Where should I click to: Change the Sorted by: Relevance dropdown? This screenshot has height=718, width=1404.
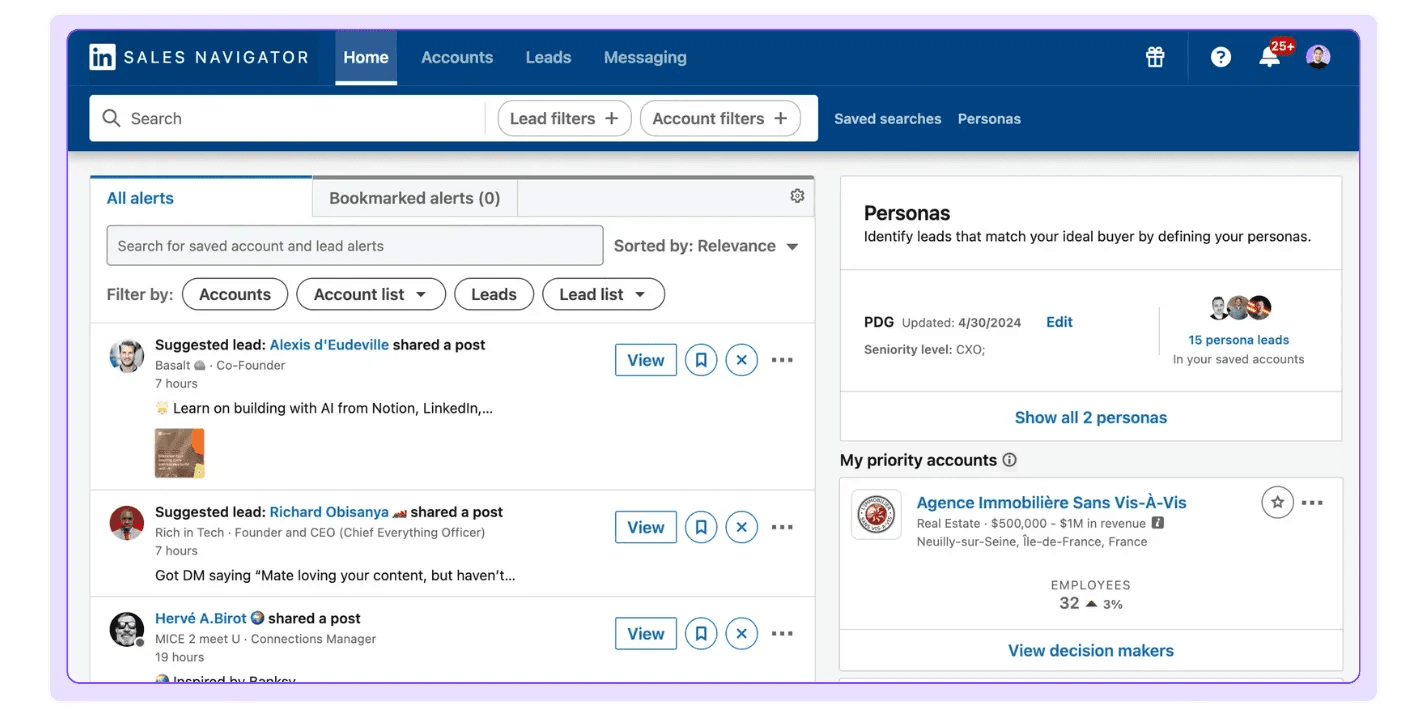pyautogui.click(x=706, y=246)
